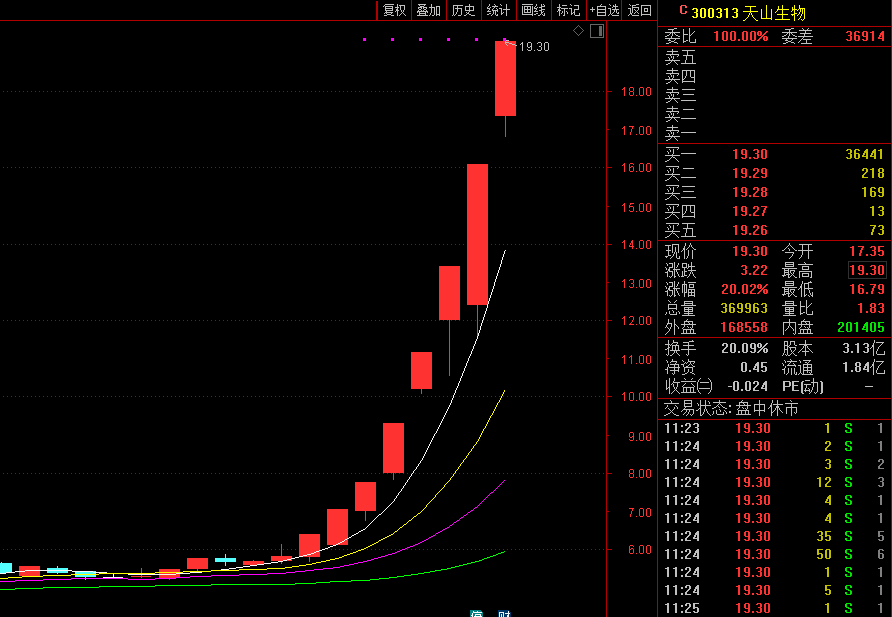Click the 总量 value 369963
Image resolution: width=892 pixels, height=617 pixels.
coord(744,308)
